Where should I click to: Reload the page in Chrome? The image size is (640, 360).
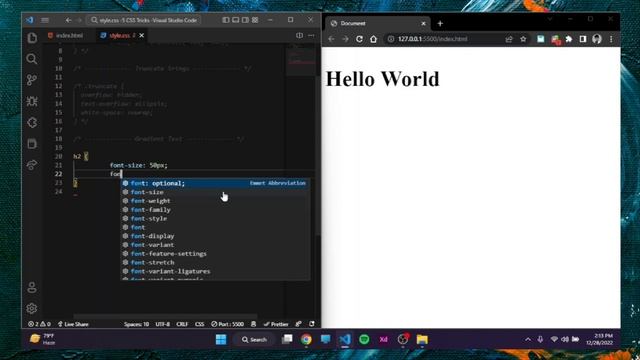[x=359, y=39]
